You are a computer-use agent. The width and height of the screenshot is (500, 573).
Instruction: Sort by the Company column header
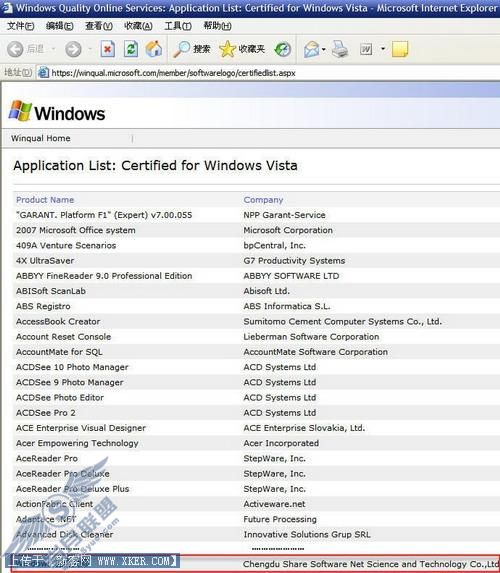coord(264,200)
